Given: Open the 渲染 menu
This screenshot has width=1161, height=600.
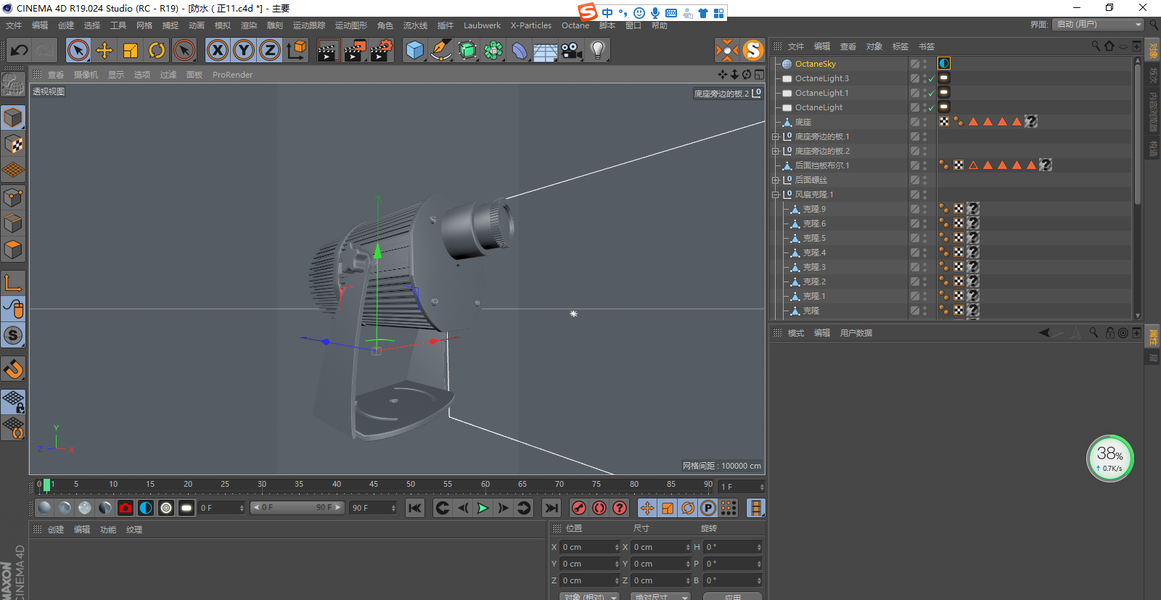Looking at the screenshot, I should click(248, 25).
